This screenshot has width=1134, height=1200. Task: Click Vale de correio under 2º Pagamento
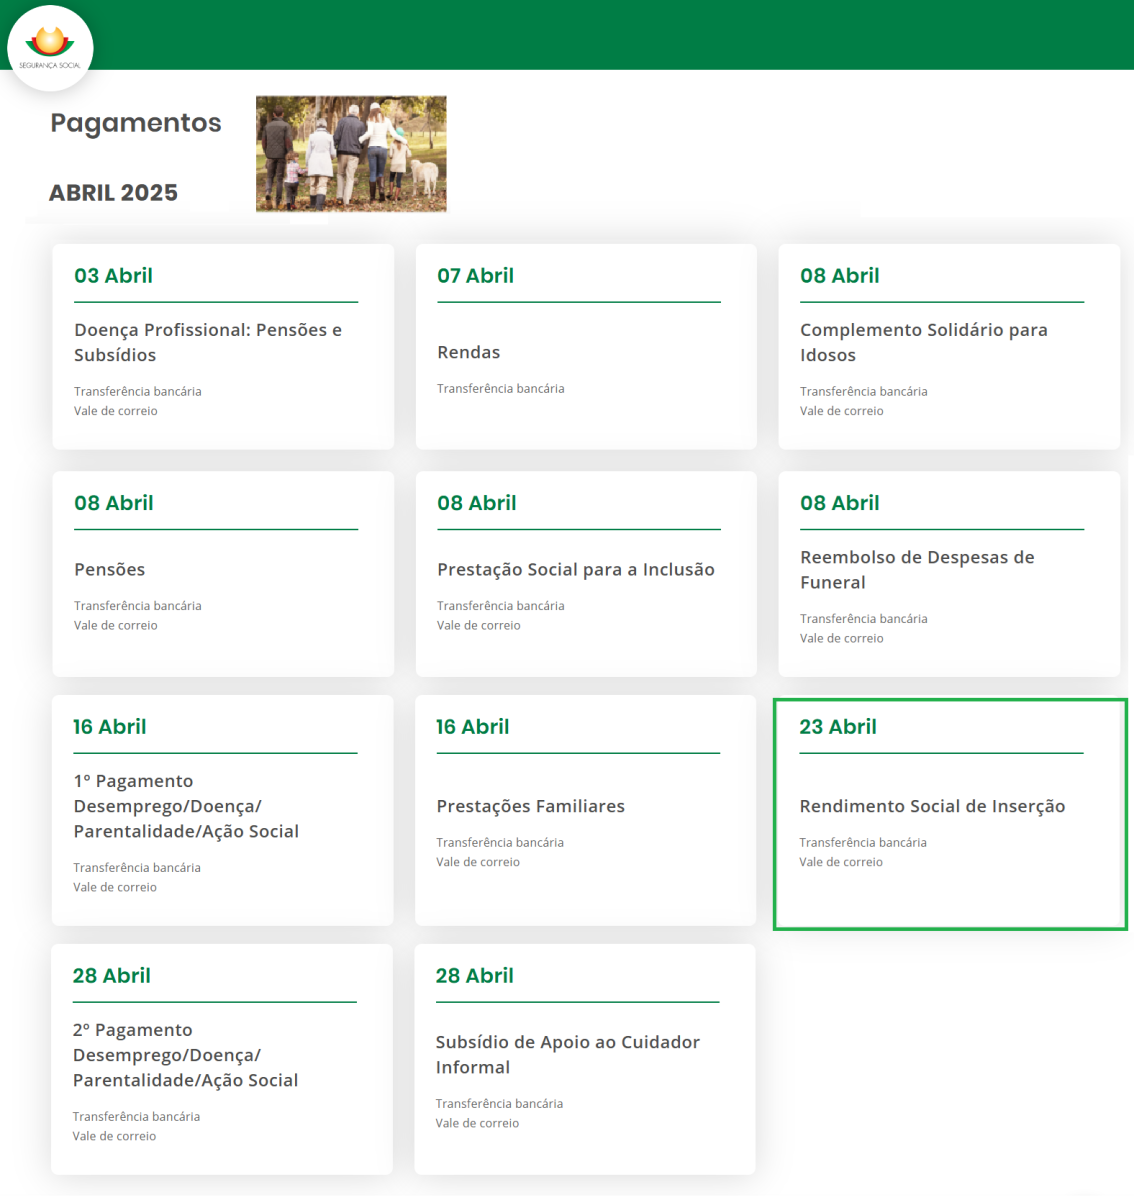click(114, 1137)
